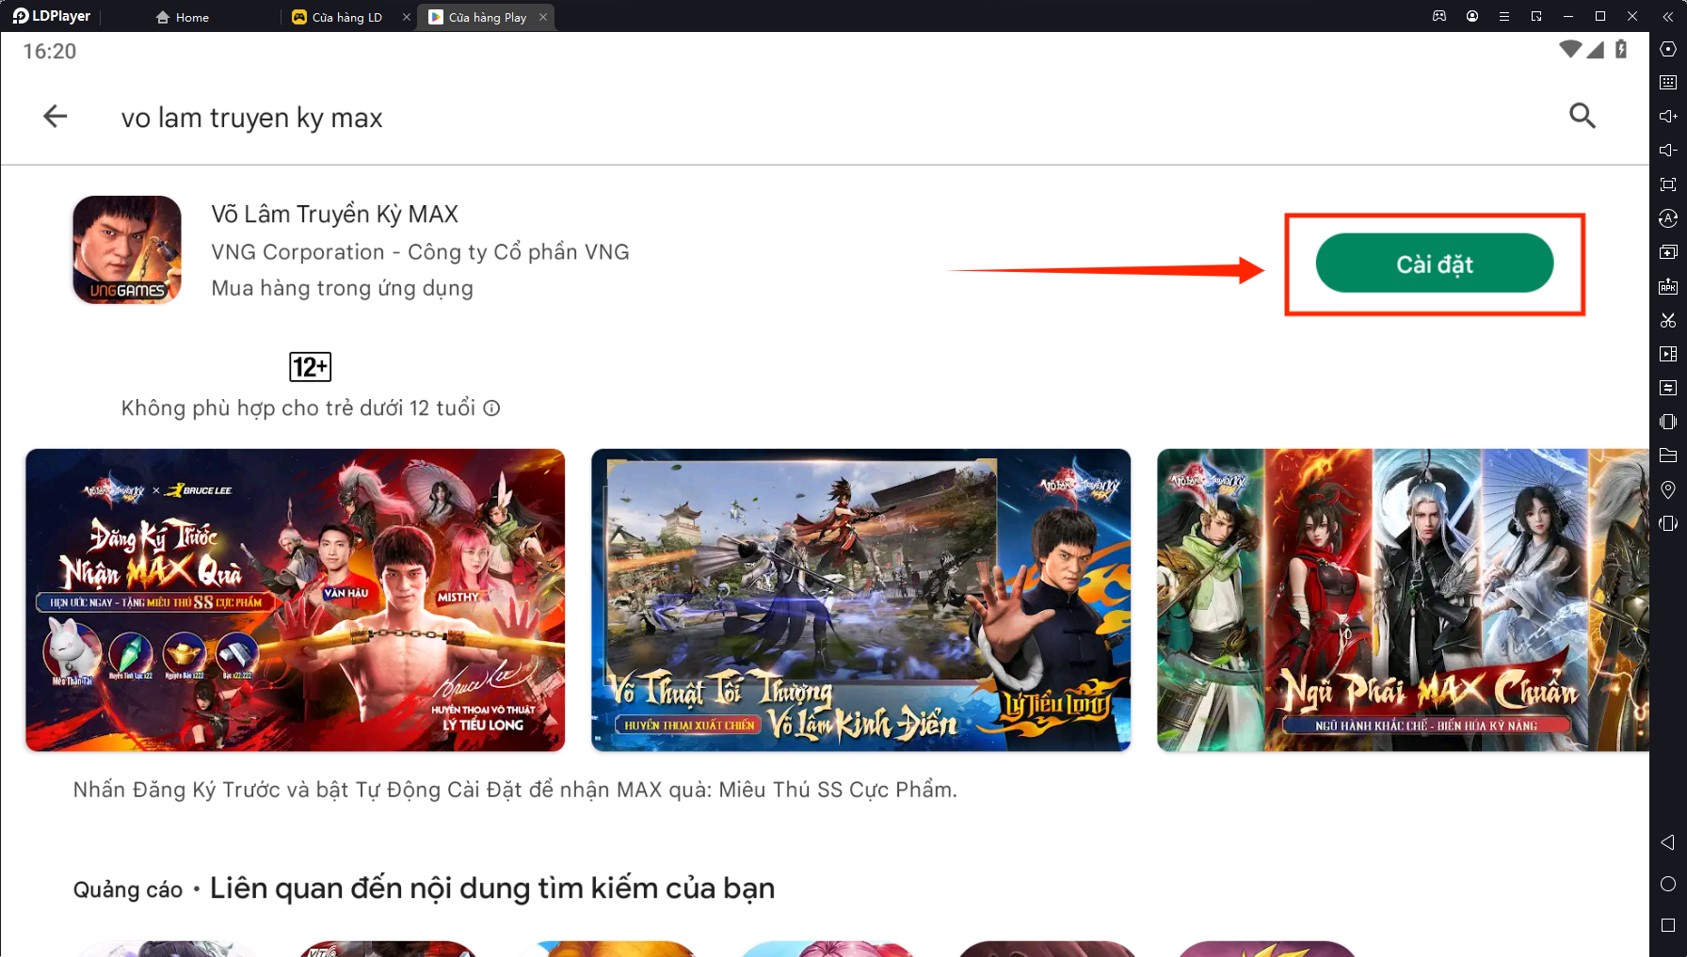Viewport: 1687px width, 957px height.
Task: Click the mini-window mode icon in title bar
Action: pyautogui.click(x=1536, y=17)
